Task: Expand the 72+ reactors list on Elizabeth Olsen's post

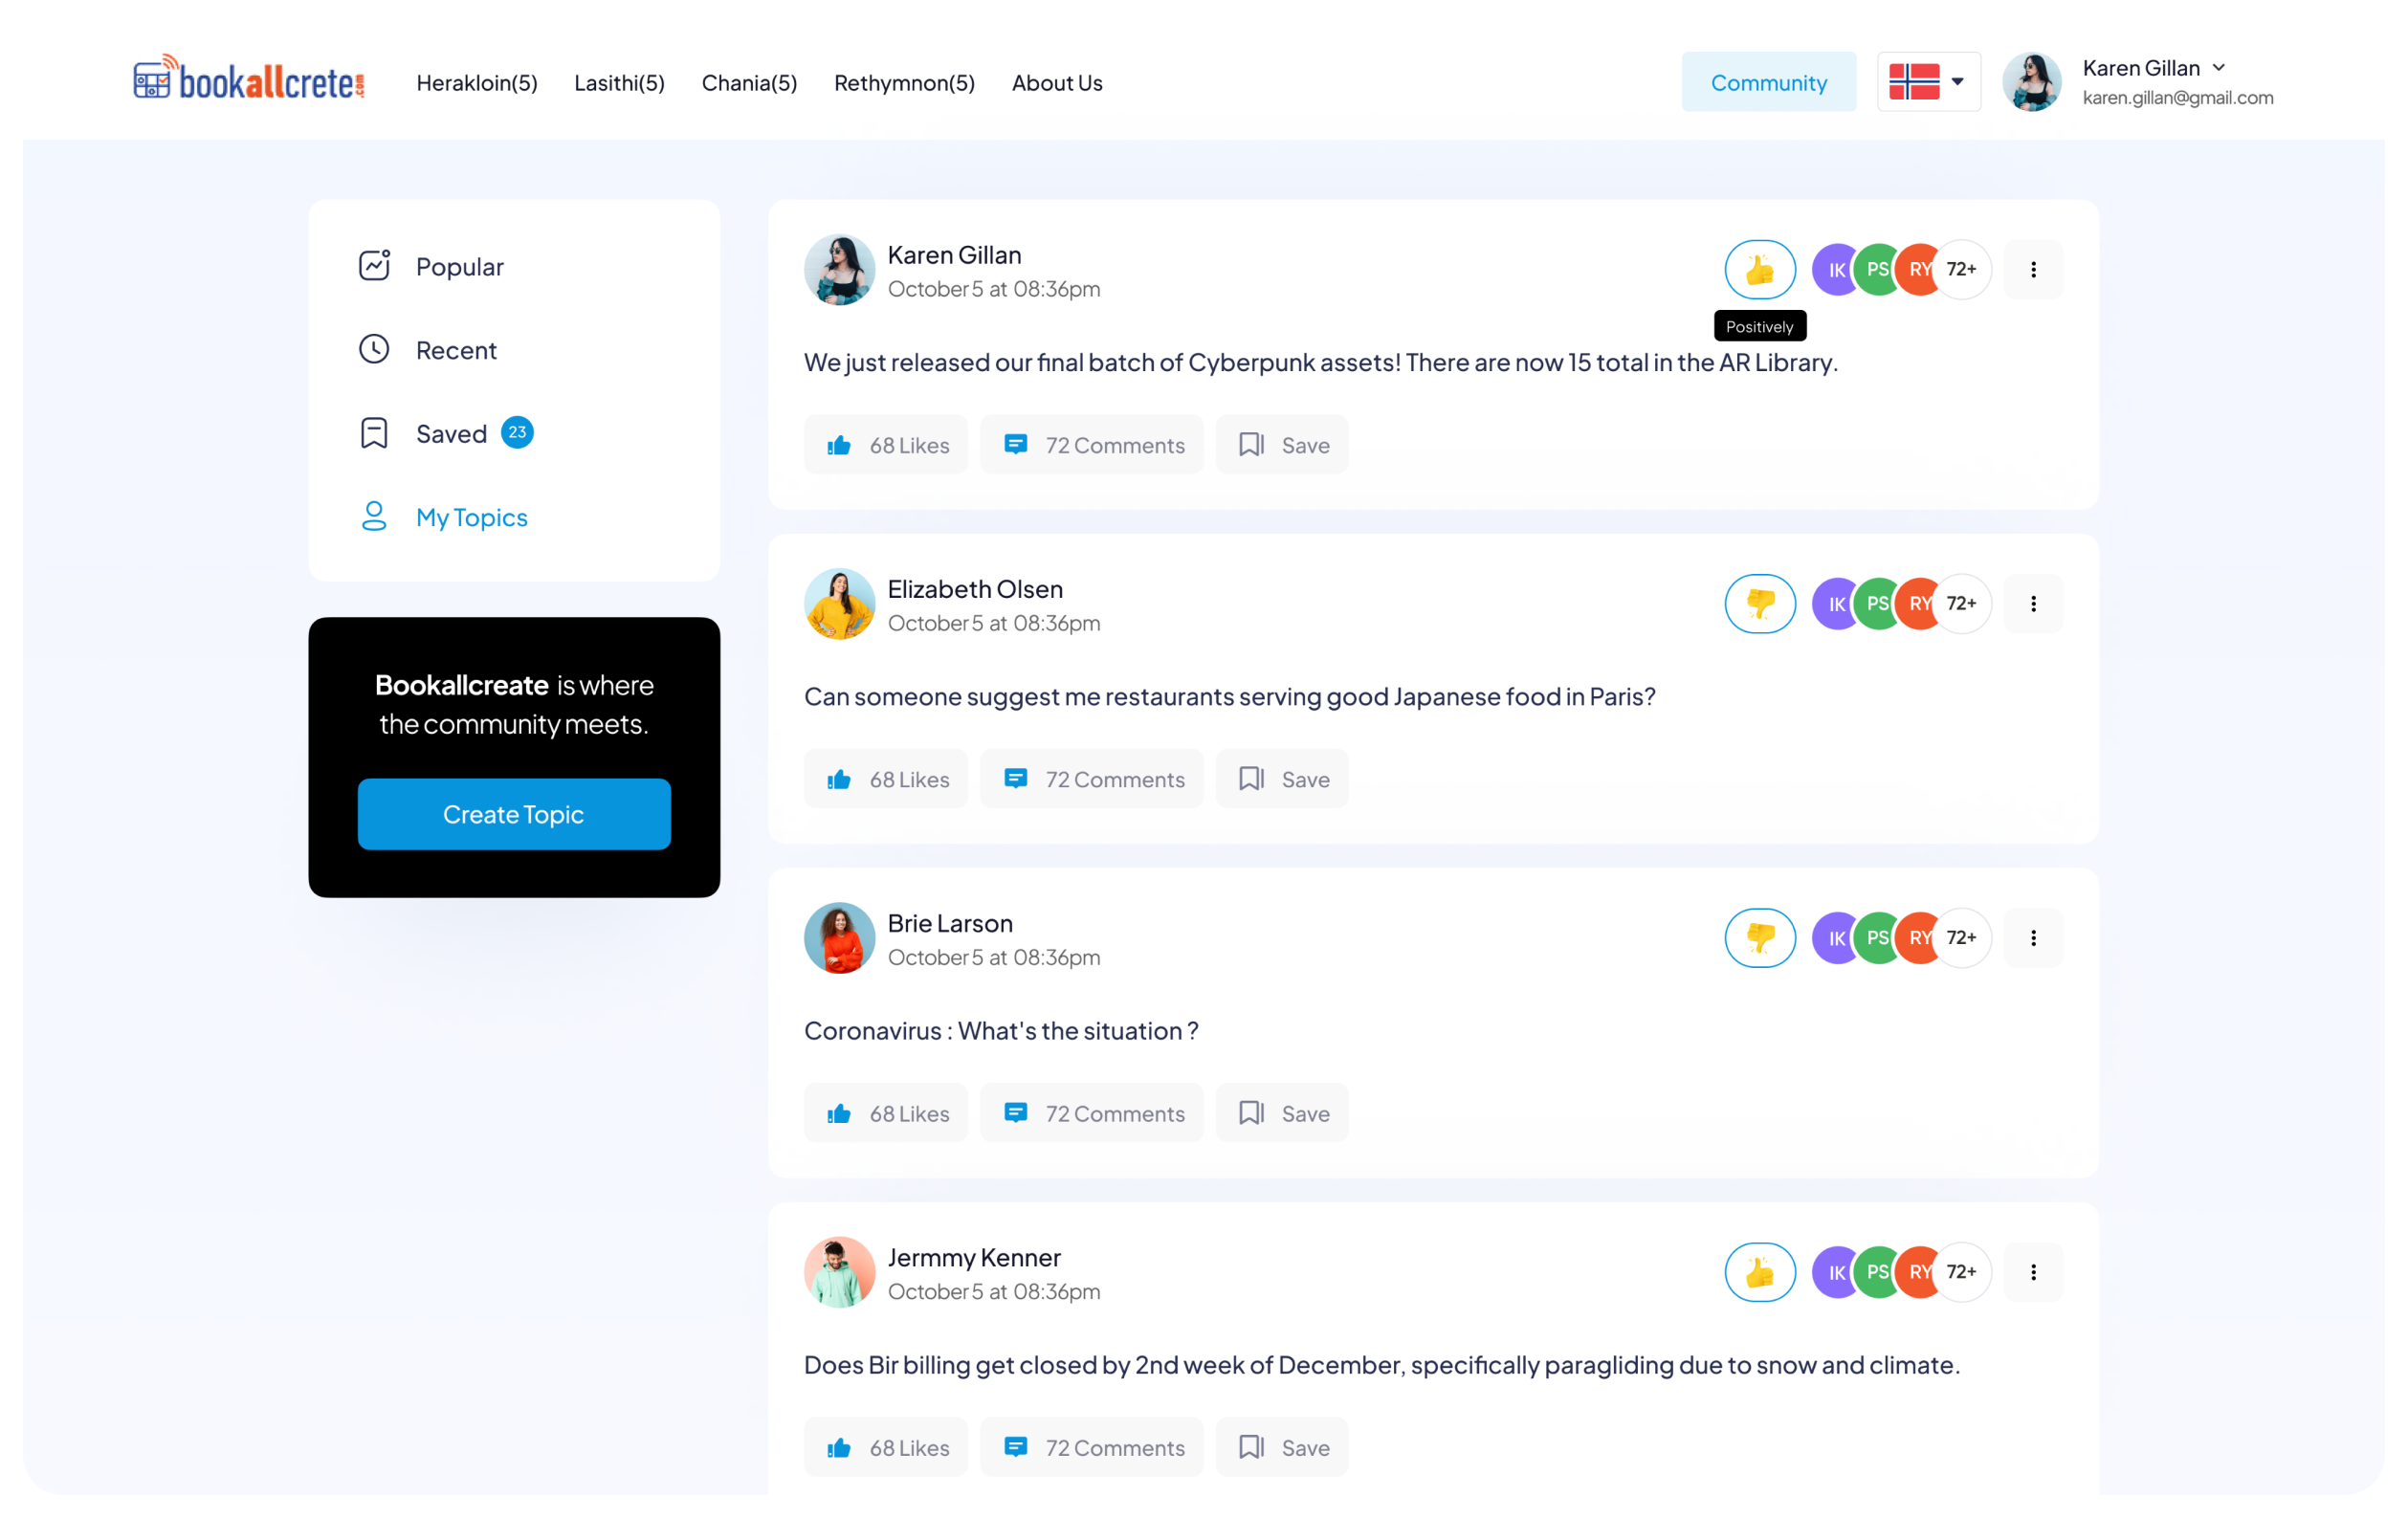Action: tap(1962, 603)
